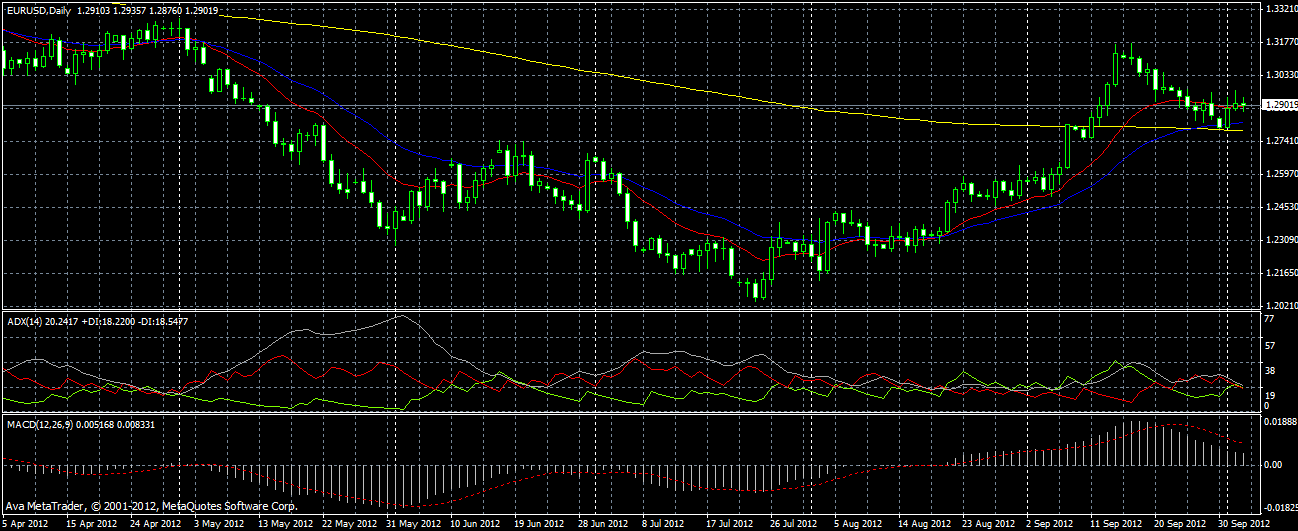Screen dimensions: 1298x531
Task: Click the 0.00 level on MACD scale
Action: (1273, 465)
